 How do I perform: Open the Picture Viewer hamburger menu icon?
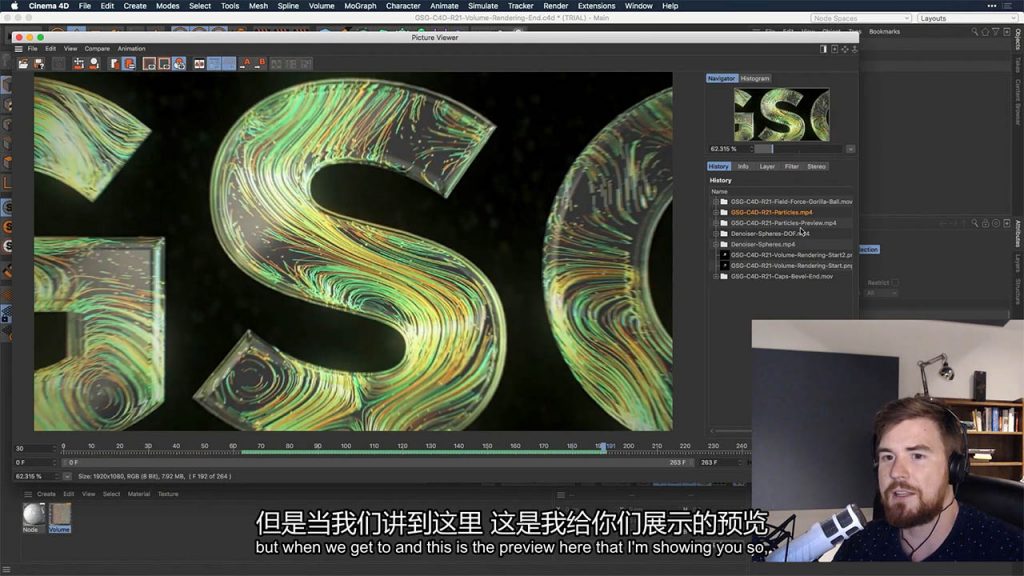pyautogui.click(x=18, y=49)
